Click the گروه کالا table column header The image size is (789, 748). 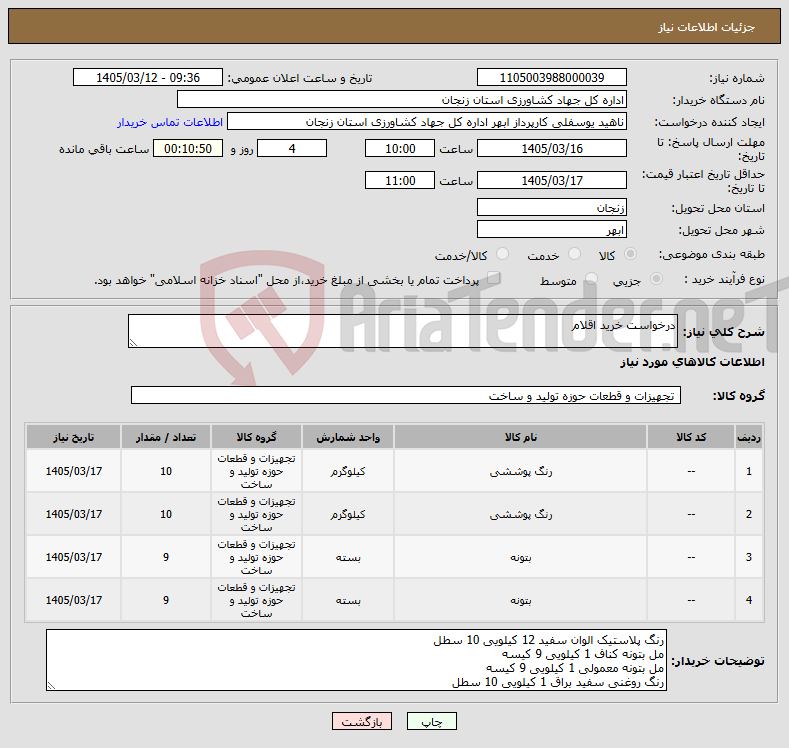(256, 437)
